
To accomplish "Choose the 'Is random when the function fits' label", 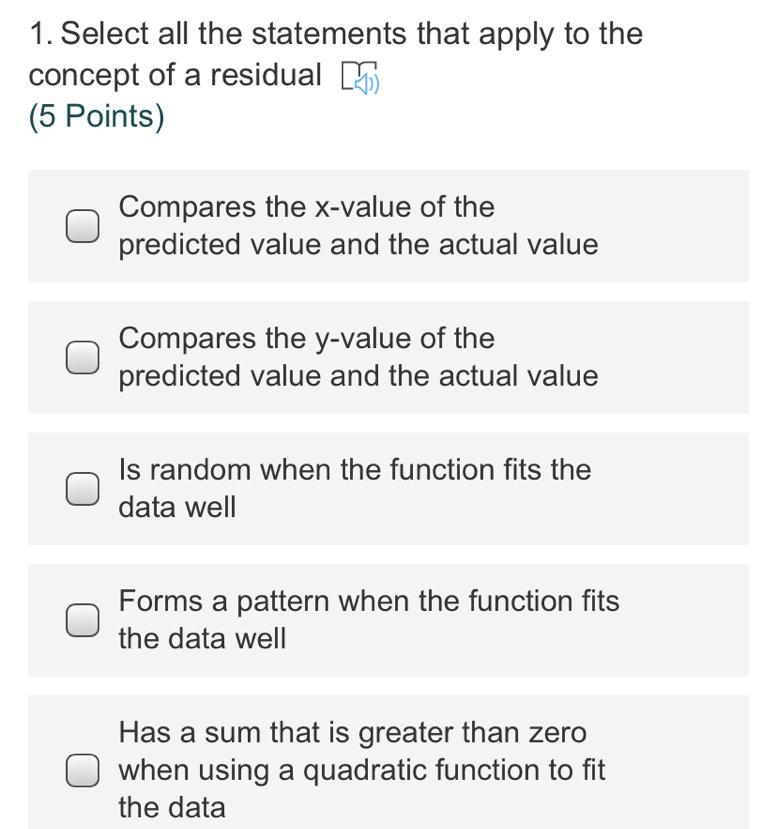I will point(354,469).
